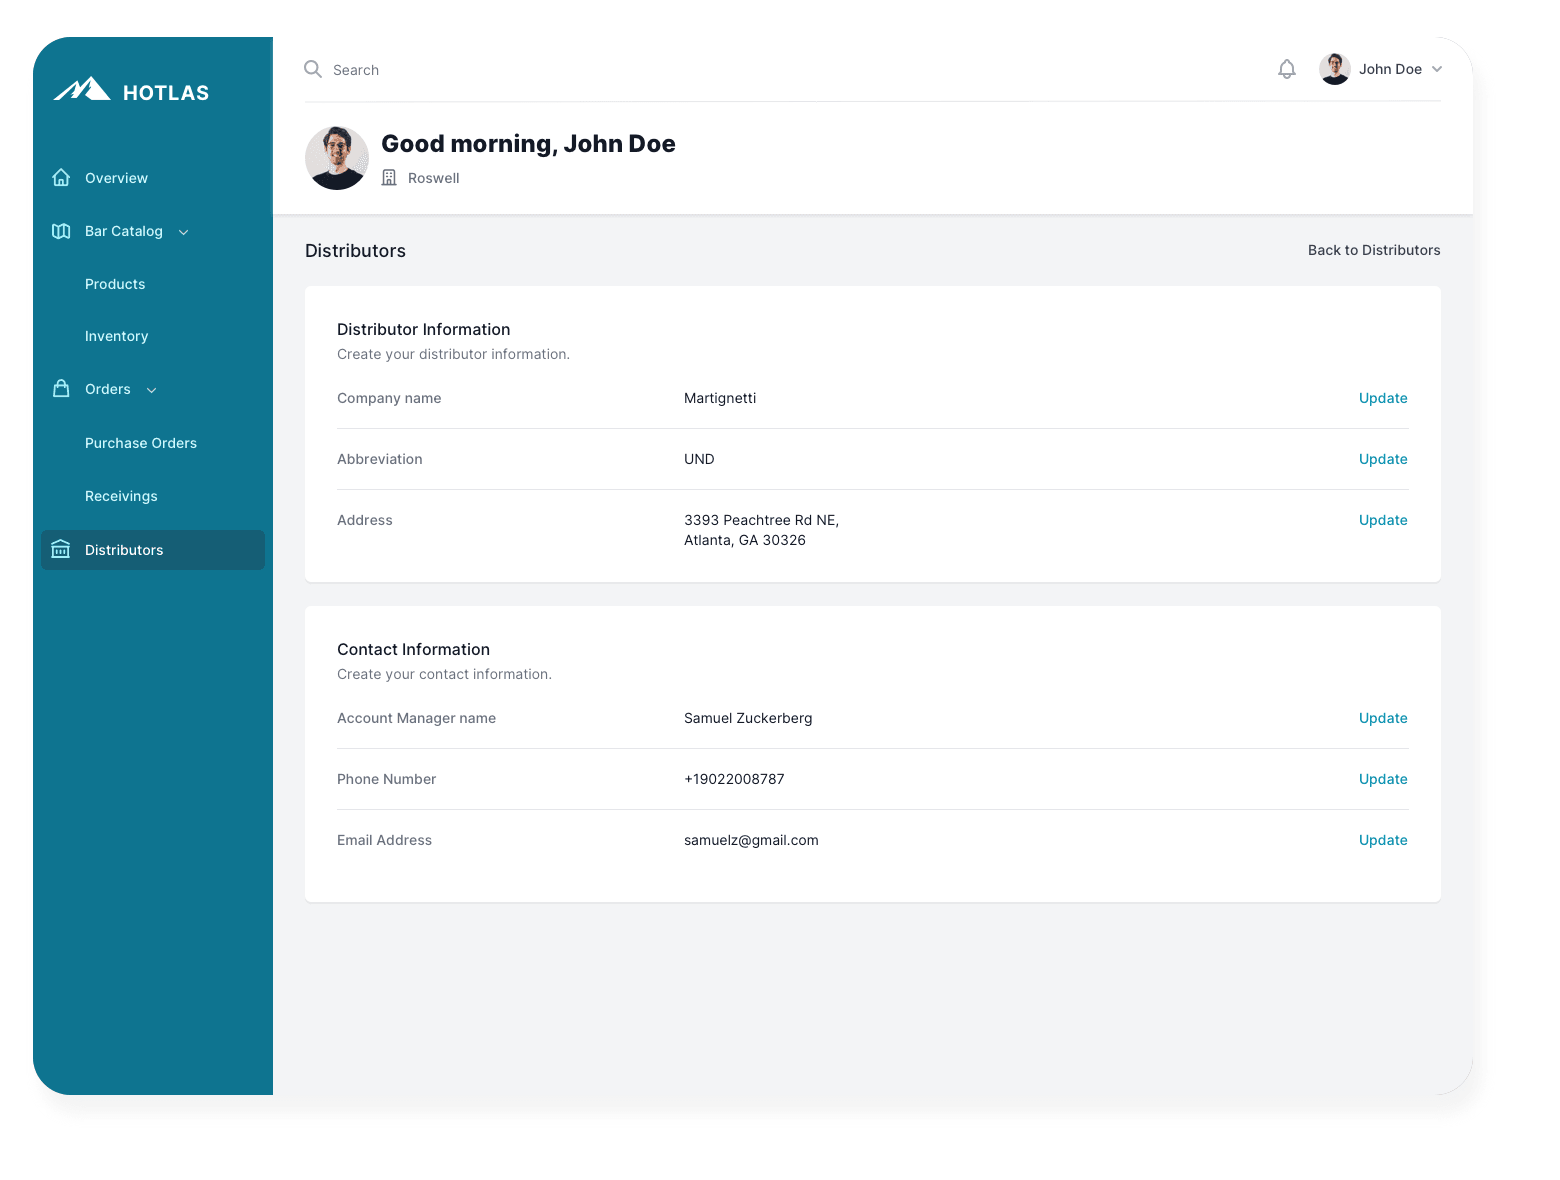Click the name Samuel Zuckerberg
The image size is (1560, 1180).
[748, 718]
